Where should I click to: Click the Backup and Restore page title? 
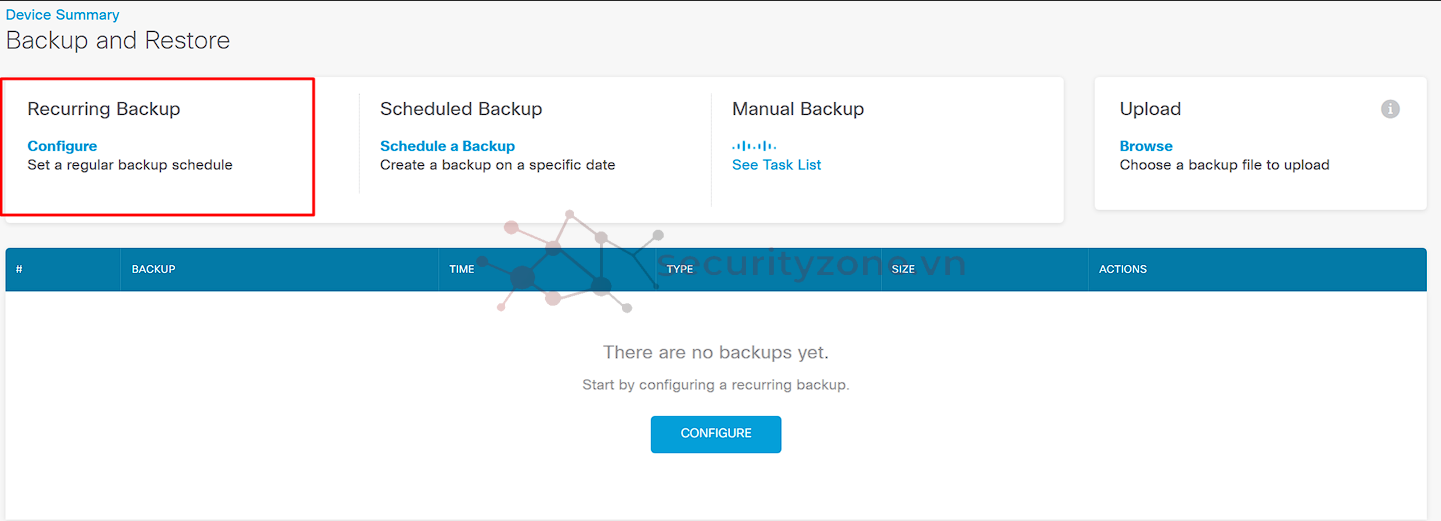point(118,41)
